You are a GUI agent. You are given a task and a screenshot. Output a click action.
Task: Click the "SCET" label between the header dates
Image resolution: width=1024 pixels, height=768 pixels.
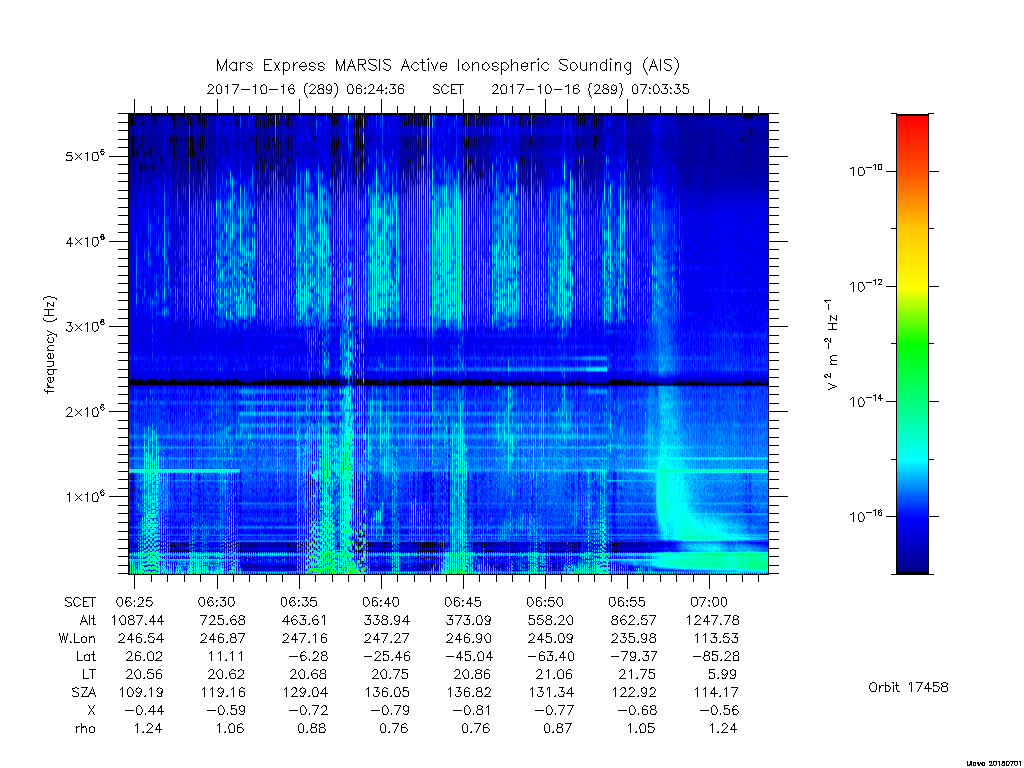(448, 89)
